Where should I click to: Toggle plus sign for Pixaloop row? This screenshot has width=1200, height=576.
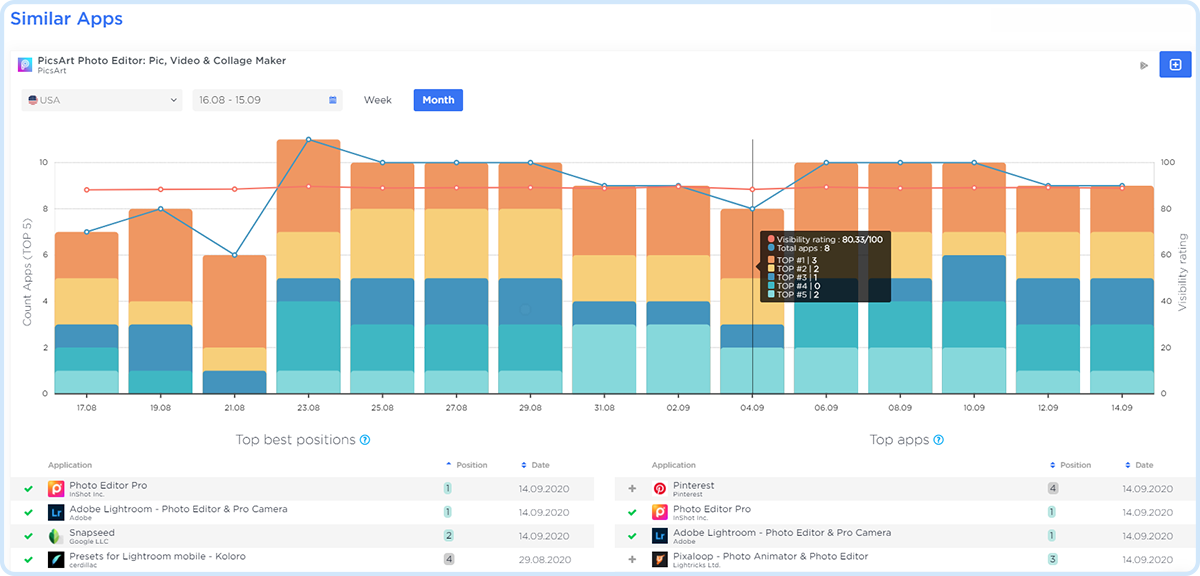[632, 560]
